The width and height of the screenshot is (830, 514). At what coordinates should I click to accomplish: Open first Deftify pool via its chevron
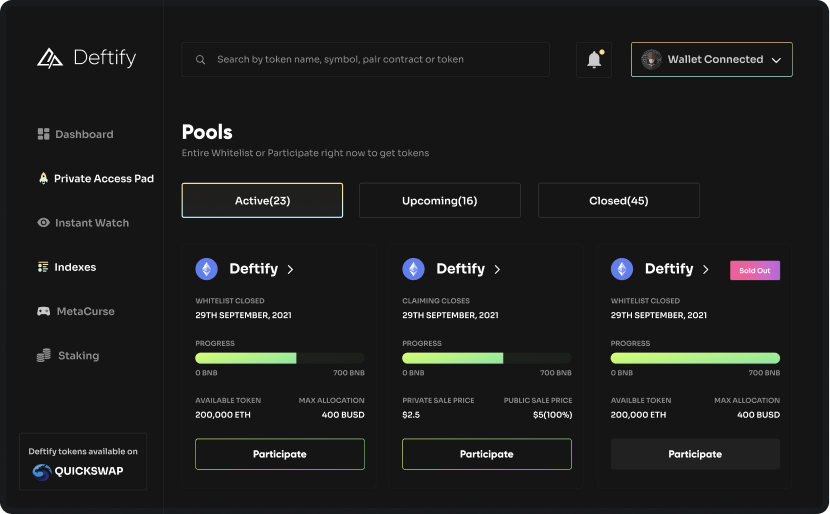click(290, 269)
